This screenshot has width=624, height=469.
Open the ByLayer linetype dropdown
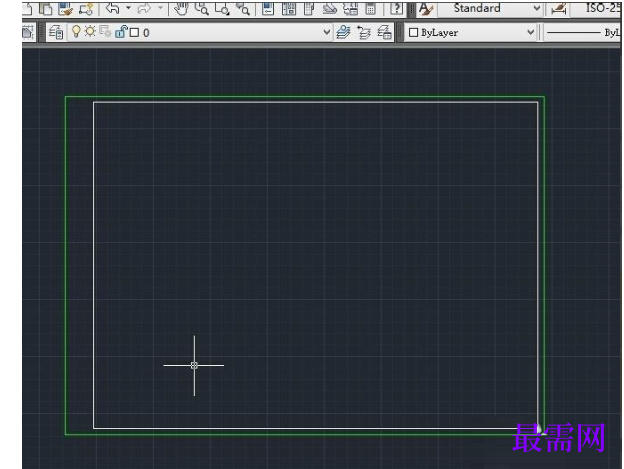[582, 33]
